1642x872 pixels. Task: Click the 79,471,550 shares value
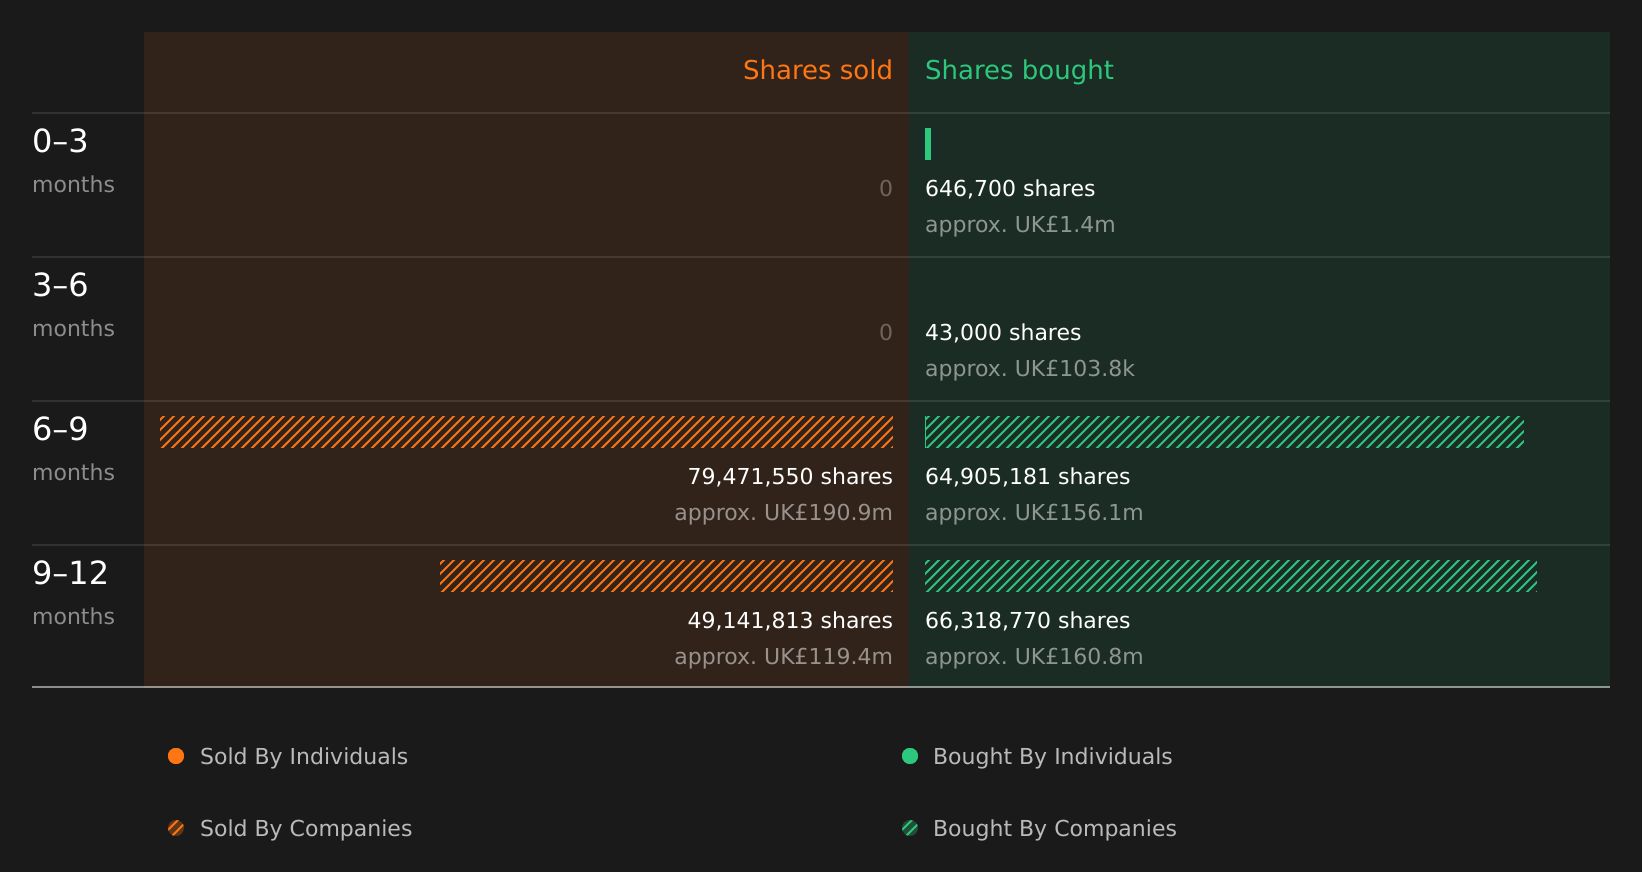(x=790, y=477)
